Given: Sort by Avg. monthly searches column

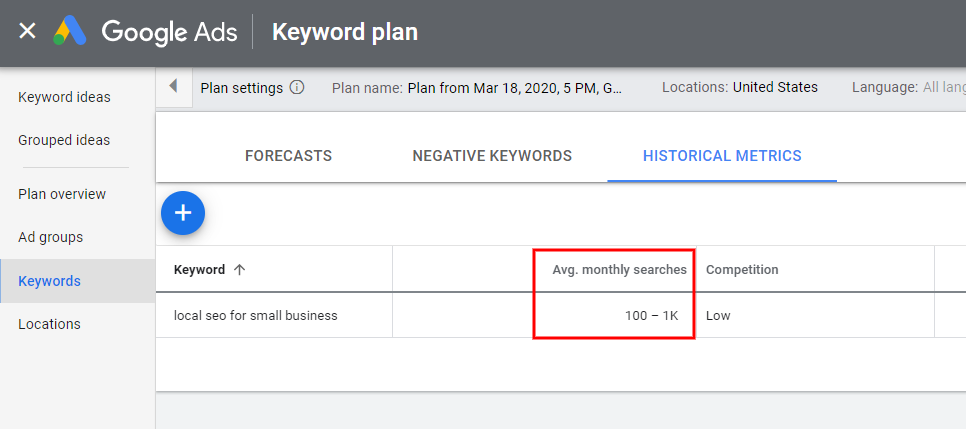Looking at the screenshot, I should [x=619, y=270].
